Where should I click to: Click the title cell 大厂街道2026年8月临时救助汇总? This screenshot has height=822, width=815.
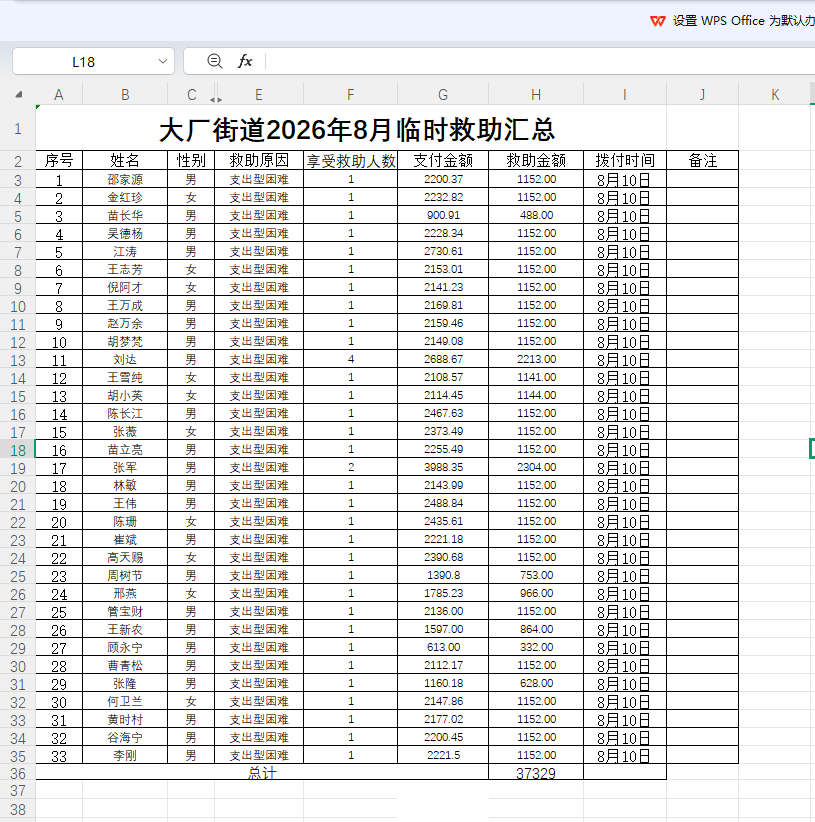tap(356, 129)
